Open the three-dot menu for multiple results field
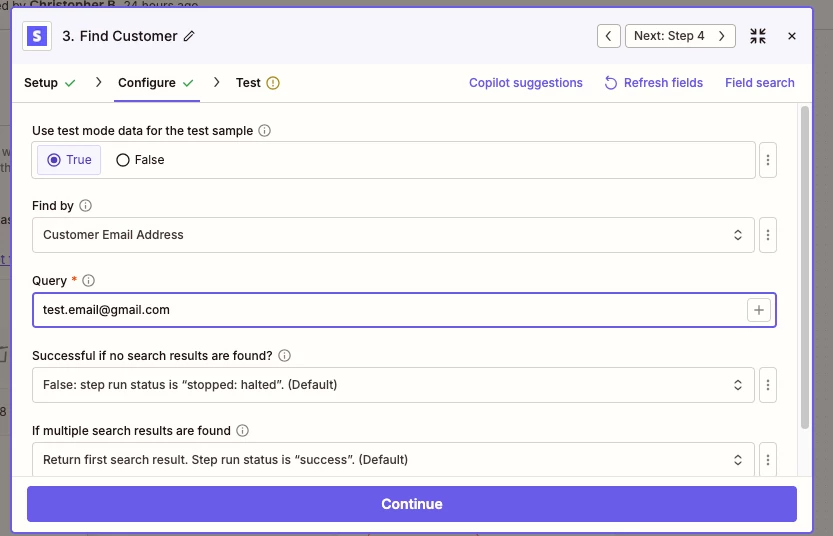This screenshot has width=833, height=536. click(768, 460)
